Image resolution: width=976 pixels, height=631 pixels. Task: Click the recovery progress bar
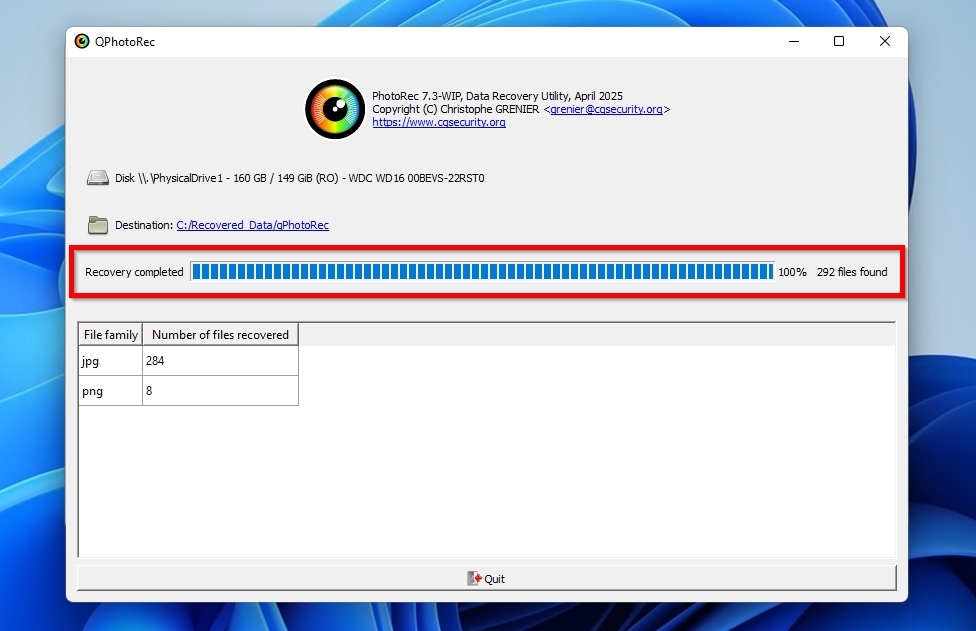(x=482, y=271)
